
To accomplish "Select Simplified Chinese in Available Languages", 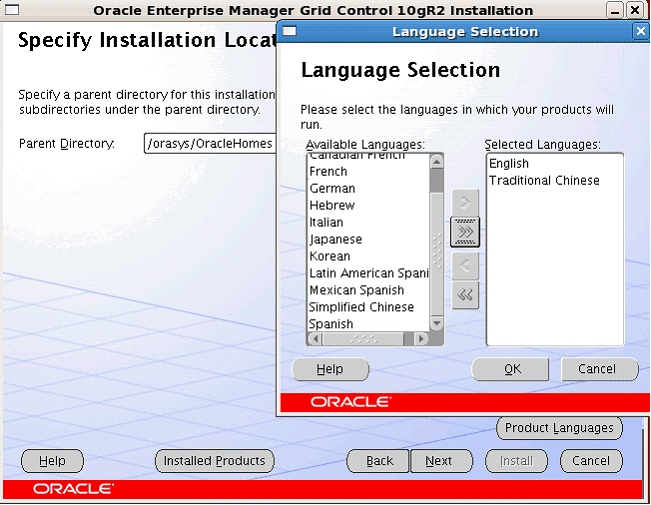I will click(x=369, y=307).
